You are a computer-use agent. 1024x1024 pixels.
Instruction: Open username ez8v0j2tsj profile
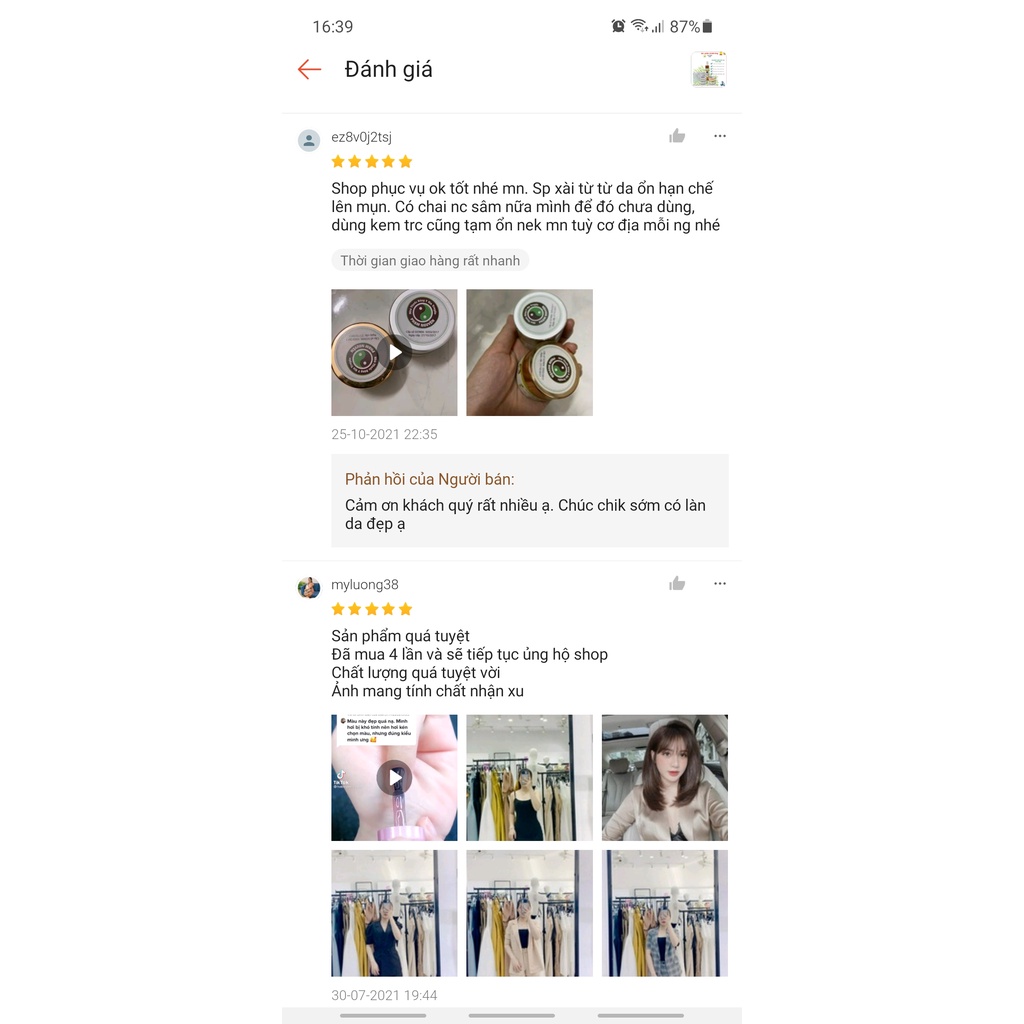pos(361,137)
